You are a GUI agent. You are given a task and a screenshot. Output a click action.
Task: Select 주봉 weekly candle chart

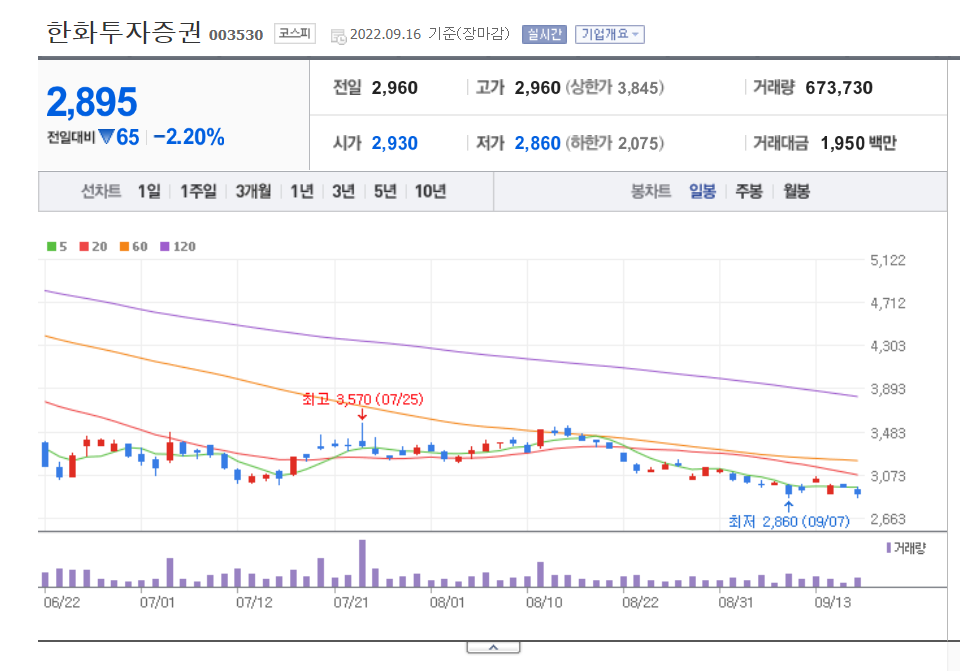point(749,192)
